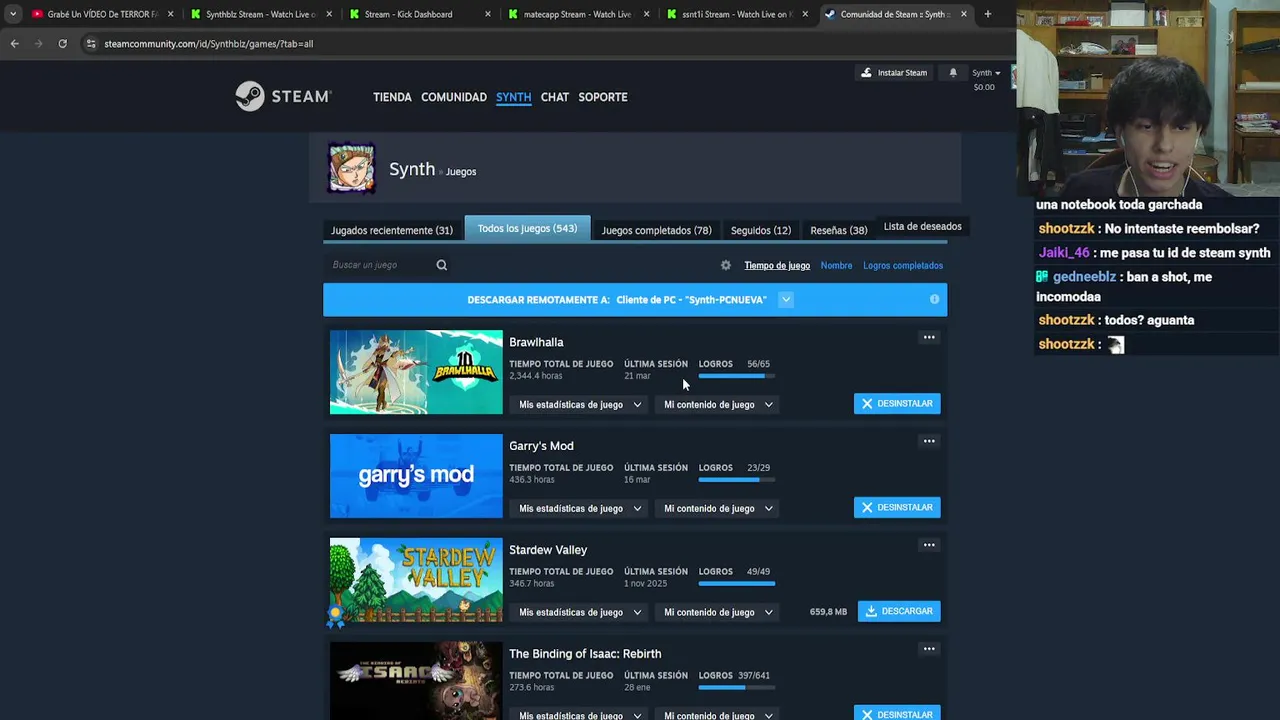Viewport: 1280px width, 720px height.
Task: Switch to Seguidos (12) tab
Action: pyautogui.click(x=761, y=230)
